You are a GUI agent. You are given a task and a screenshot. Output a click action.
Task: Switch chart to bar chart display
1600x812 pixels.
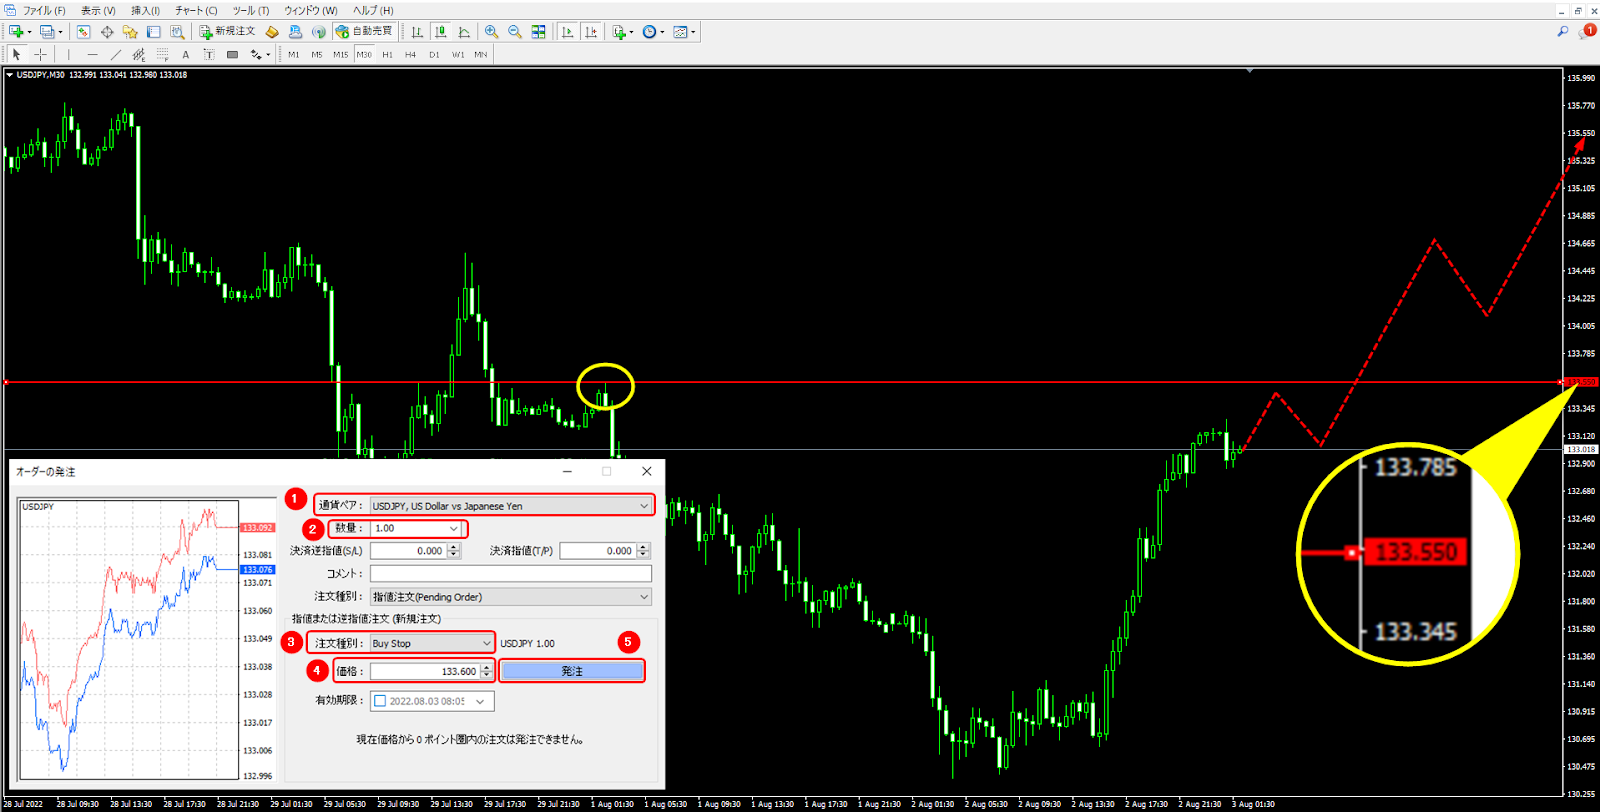pyautogui.click(x=417, y=32)
